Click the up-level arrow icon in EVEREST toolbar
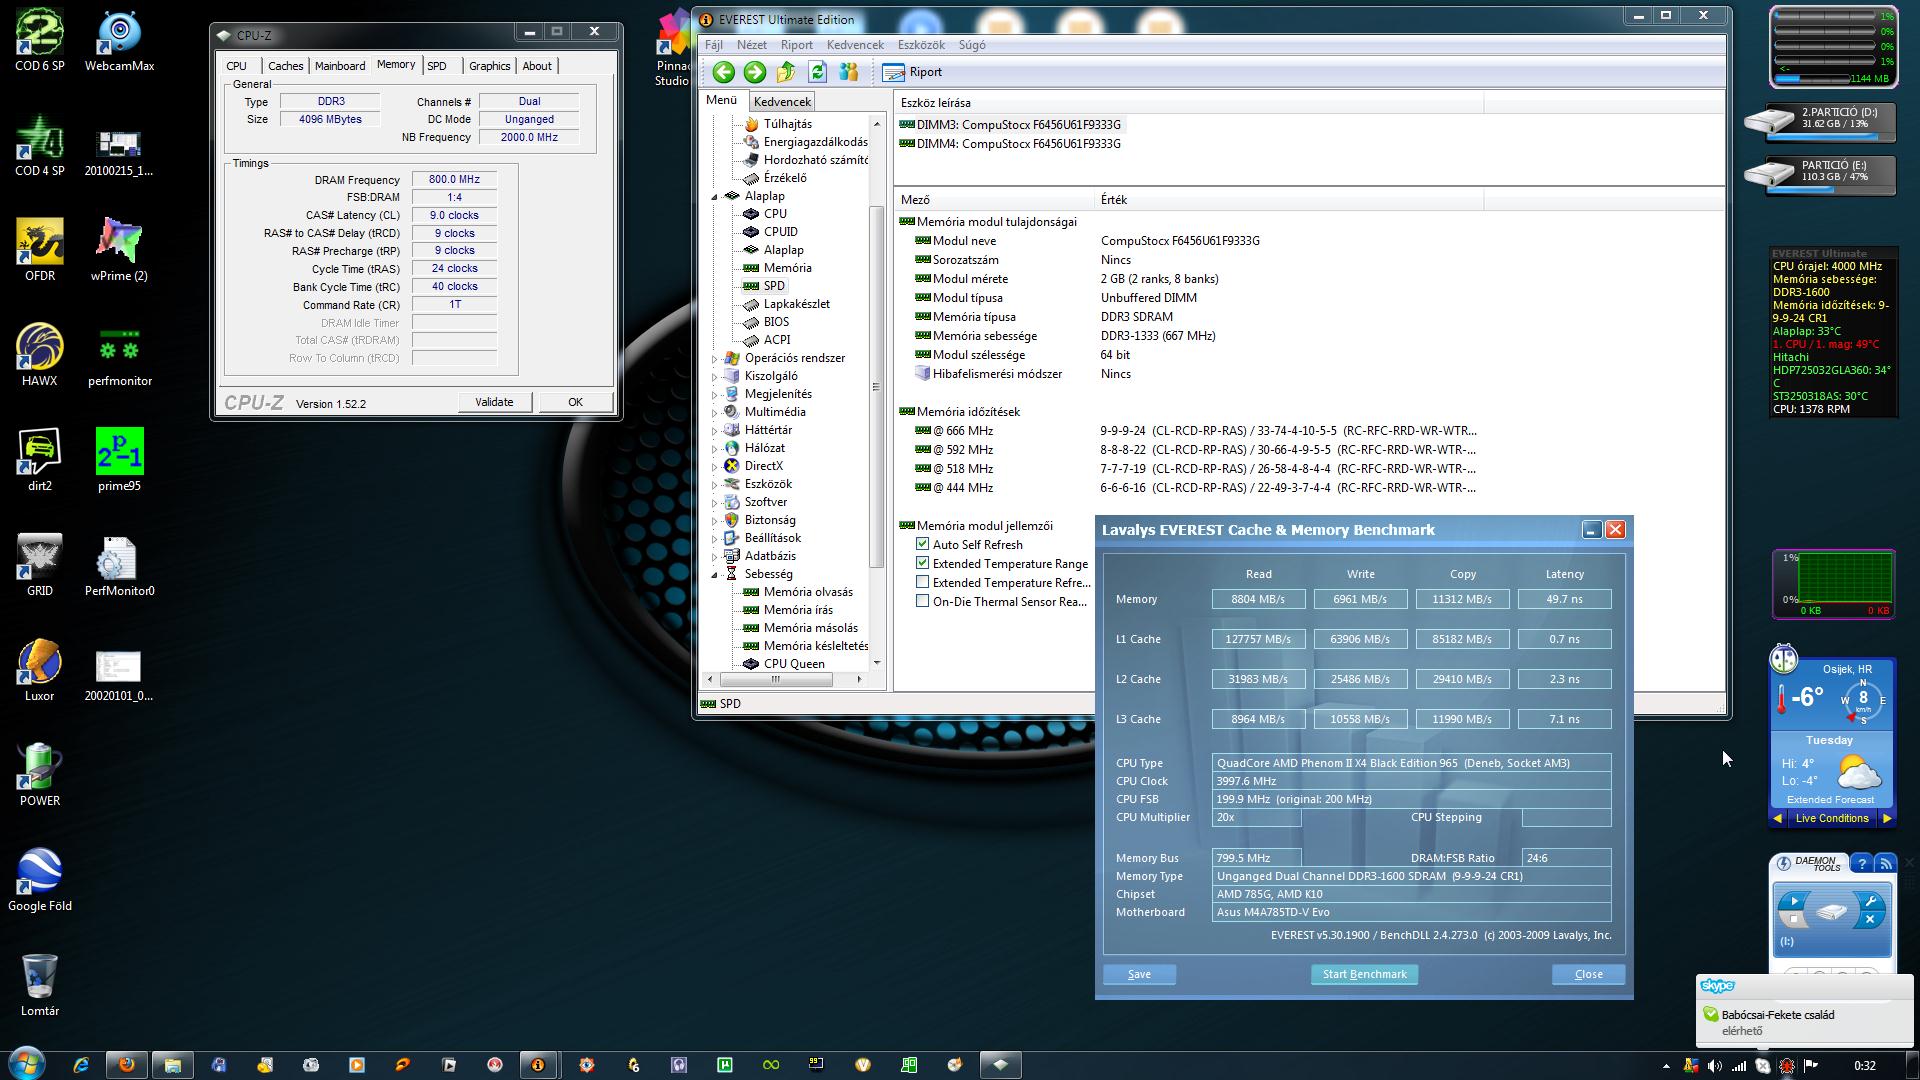The width and height of the screenshot is (1920, 1080). pos(786,72)
